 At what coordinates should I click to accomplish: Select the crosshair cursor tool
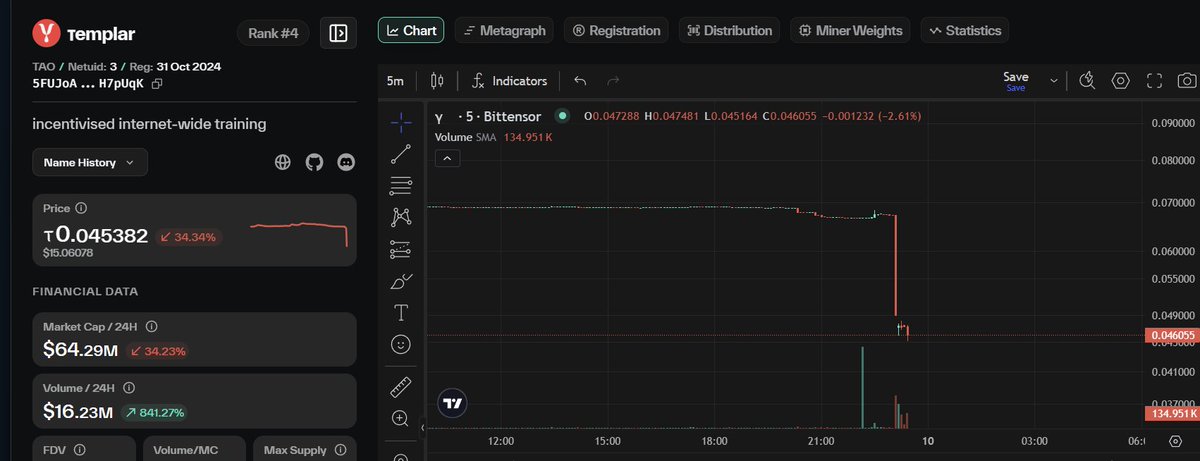[x=401, y=123]
